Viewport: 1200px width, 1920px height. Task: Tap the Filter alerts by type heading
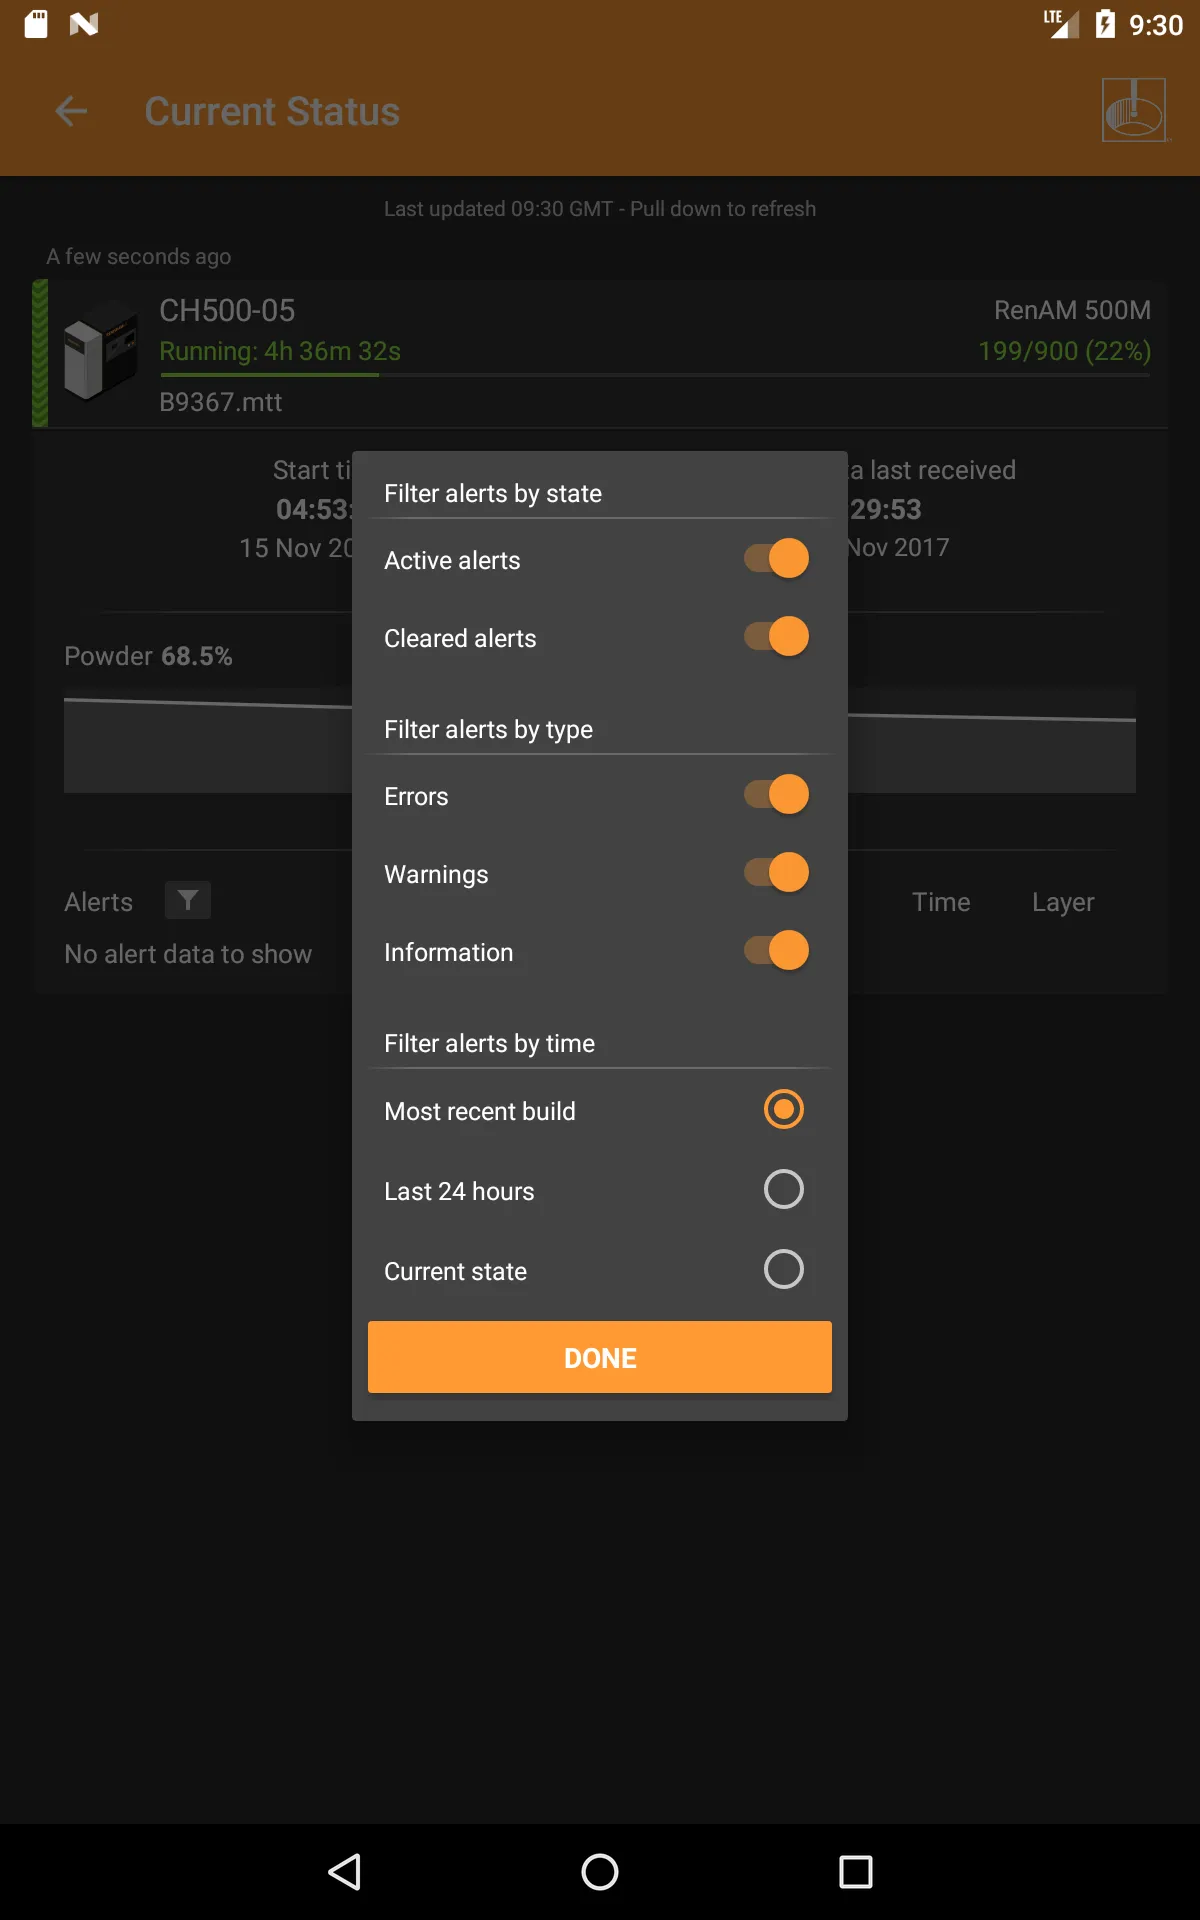488,729
